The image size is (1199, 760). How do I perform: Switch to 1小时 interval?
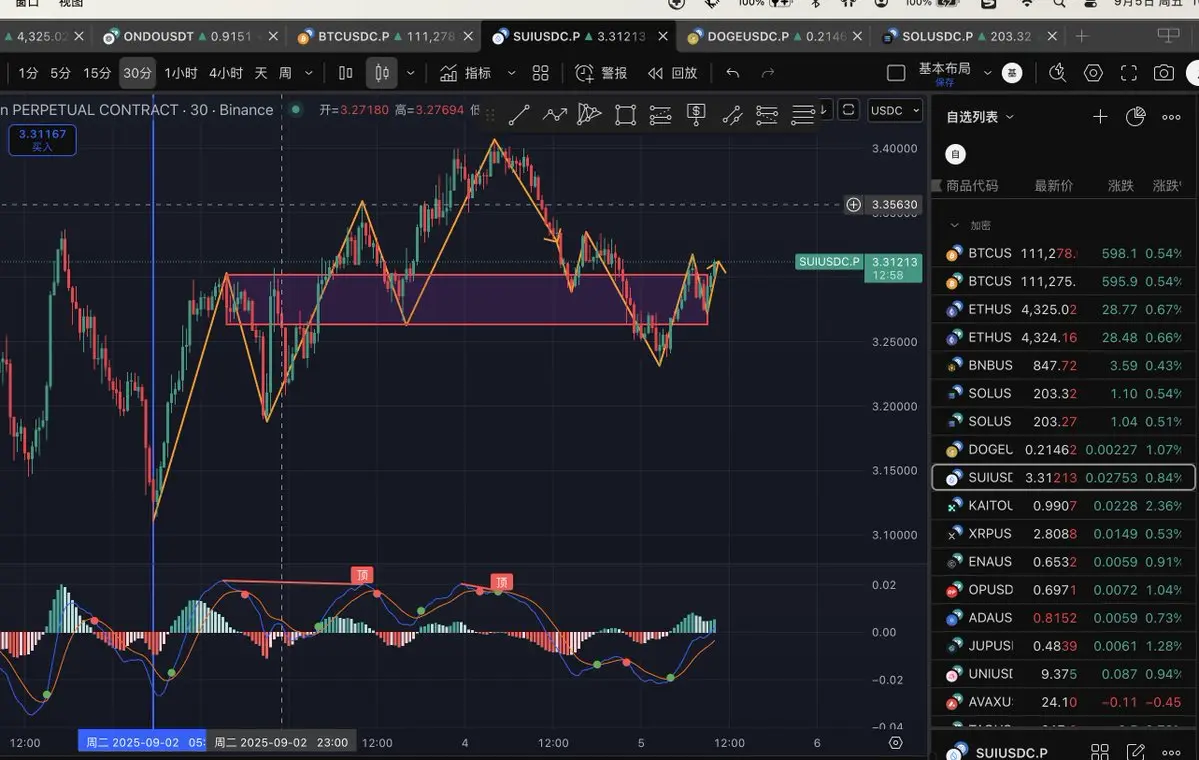(180, 73)
